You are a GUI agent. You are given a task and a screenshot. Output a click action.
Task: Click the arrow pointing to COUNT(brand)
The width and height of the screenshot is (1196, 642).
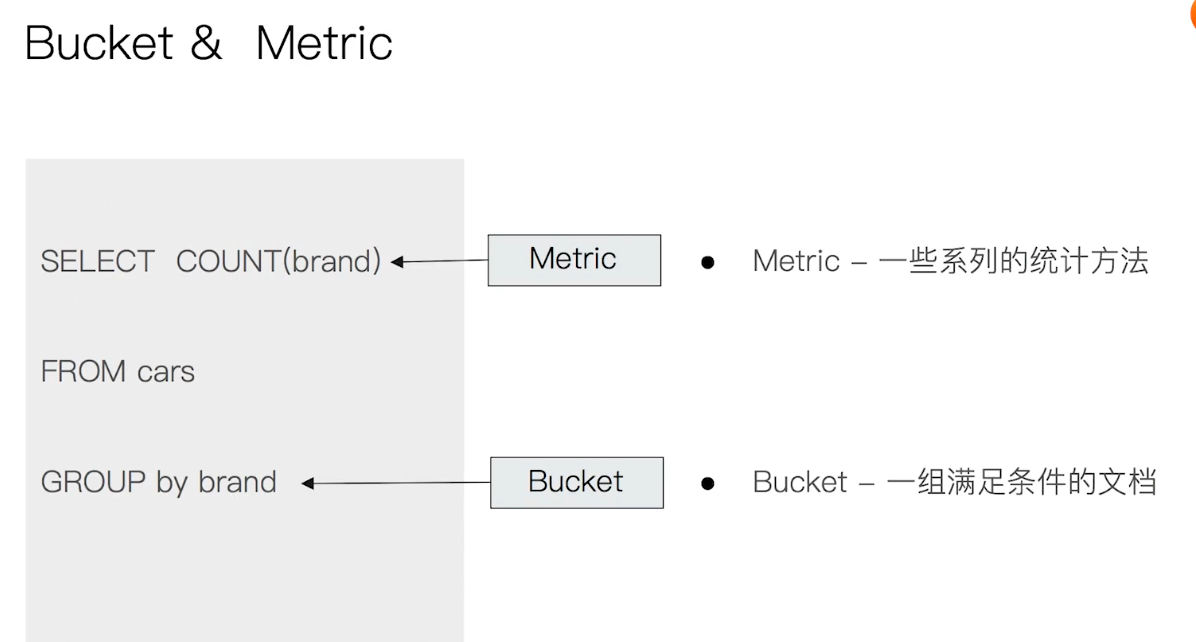point(439,262)
